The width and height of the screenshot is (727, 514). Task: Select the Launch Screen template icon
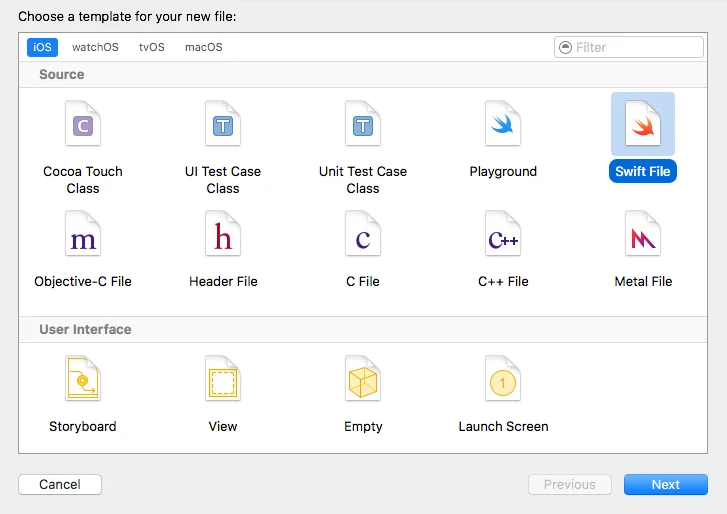click(503, 379)
